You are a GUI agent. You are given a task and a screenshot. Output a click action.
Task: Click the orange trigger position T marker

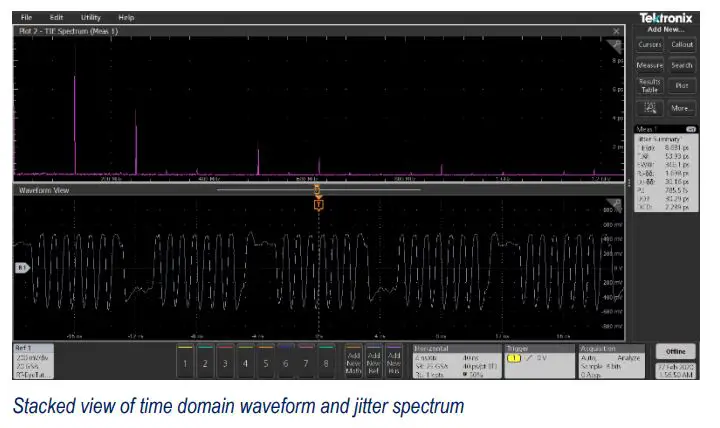[319, 205]
